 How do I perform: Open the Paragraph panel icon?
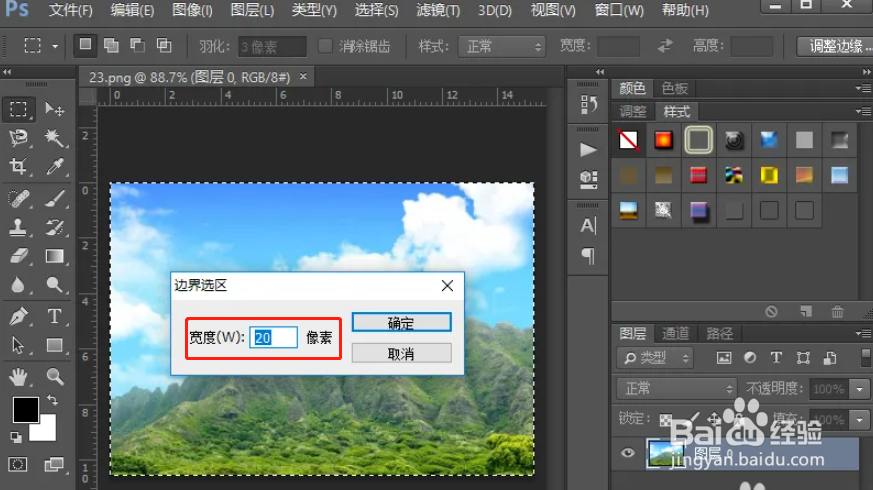coord(588,256)
